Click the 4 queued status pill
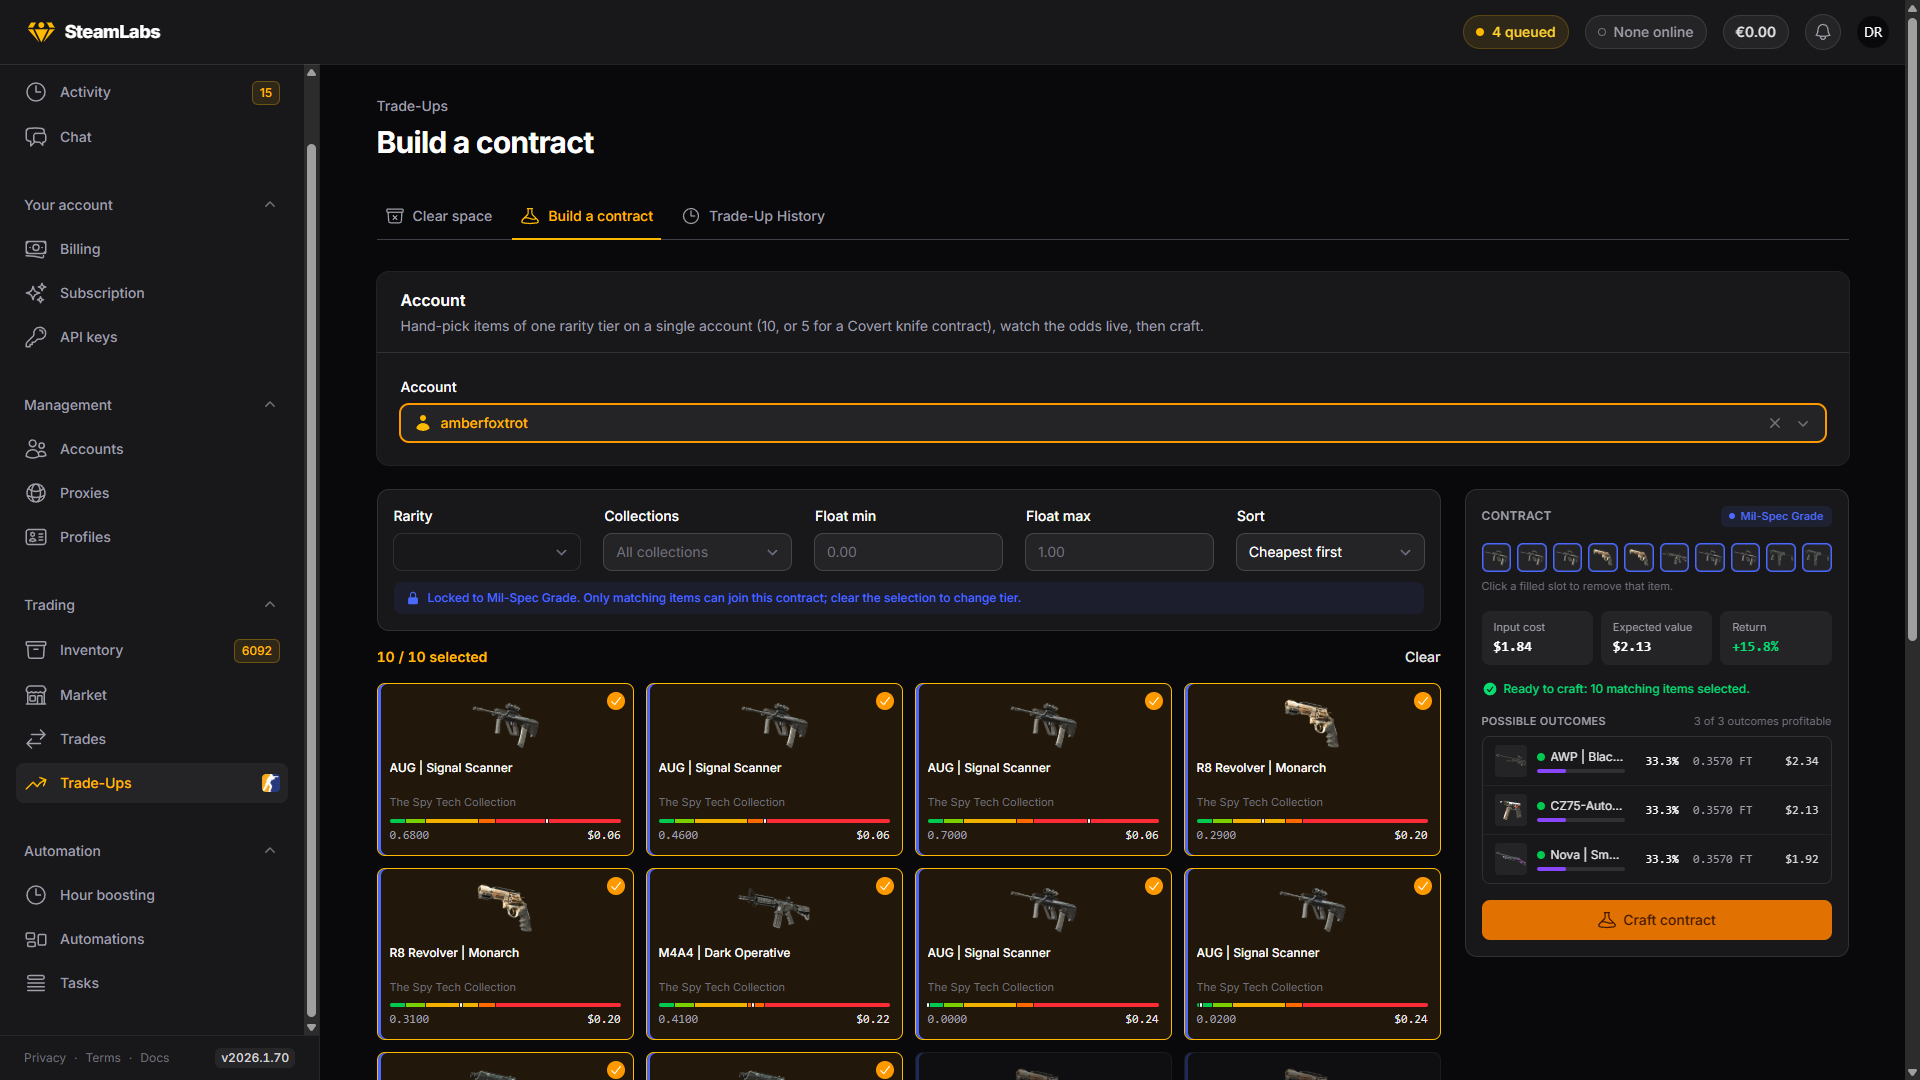The width and height of the screenshot is (1920, 1080). click(1516, 32)
